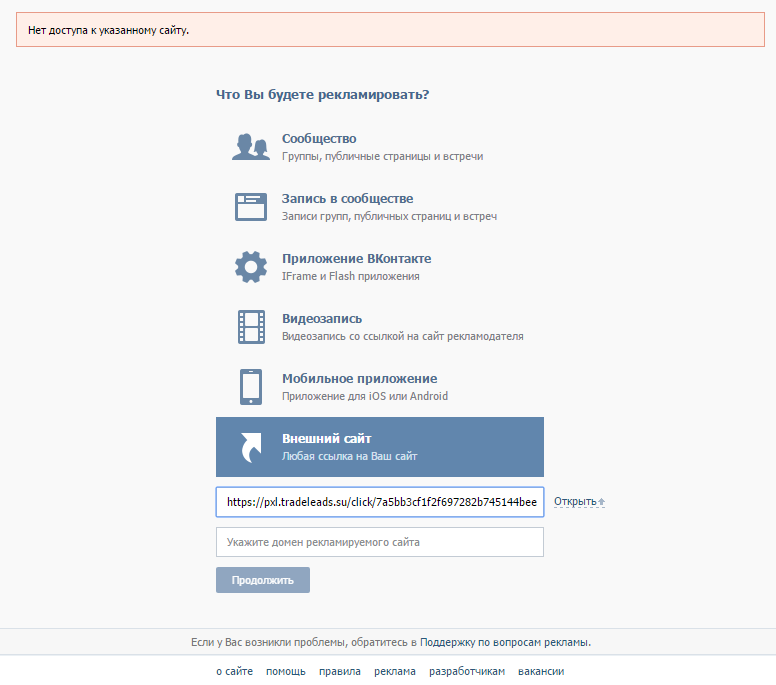The height and width of the screenshot is (685, 776).
Task: Click the Продолжить button
Action: point(263,580)
